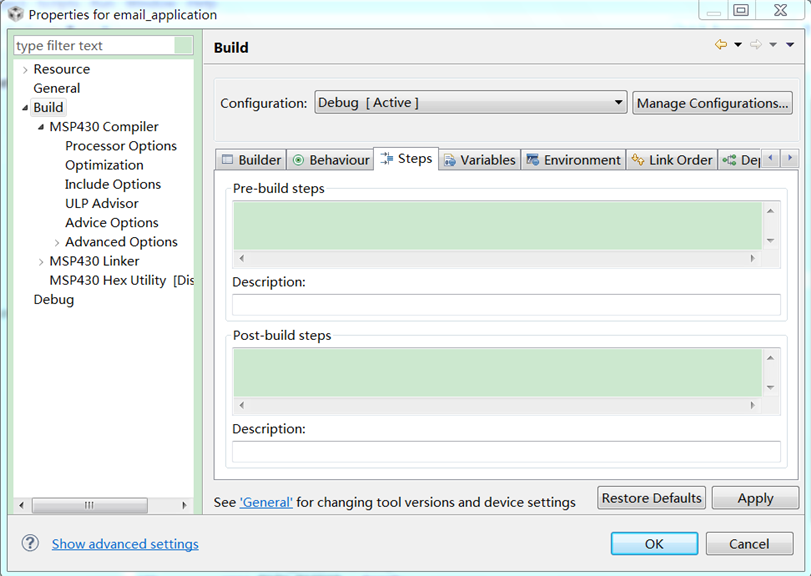Click the forward navigation arrow icon

755,45
